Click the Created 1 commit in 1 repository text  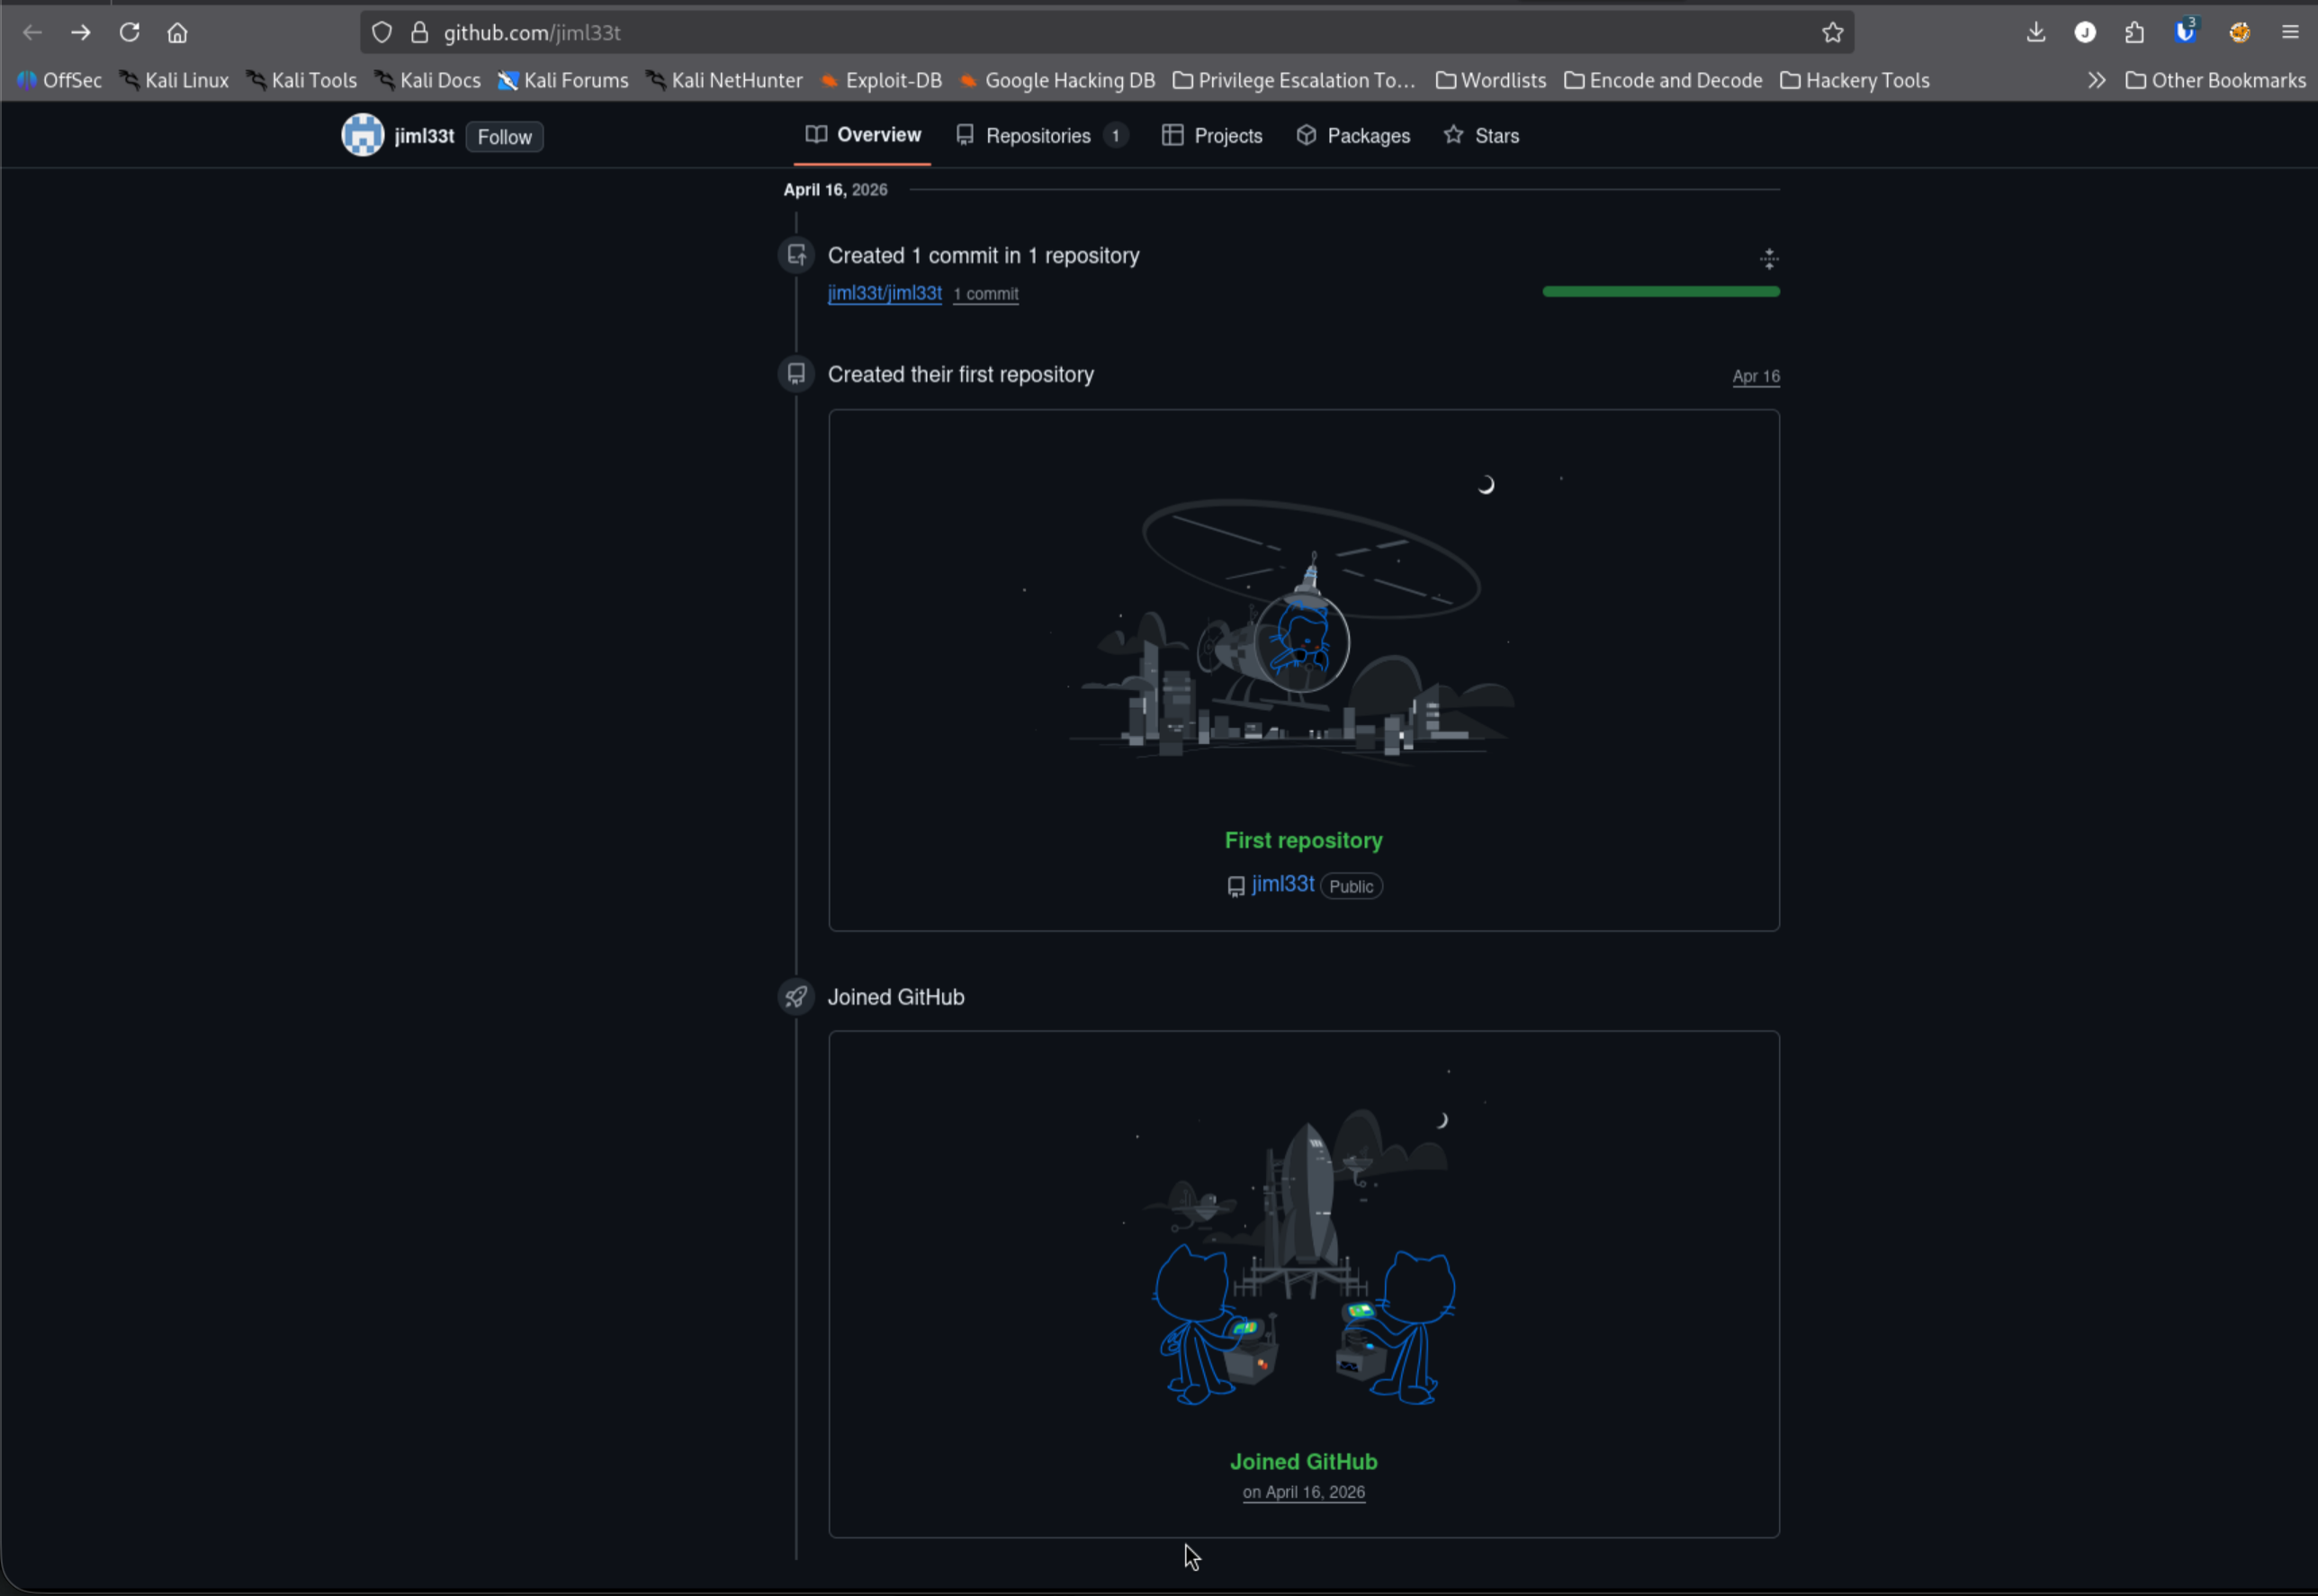[x=983, y=255]
